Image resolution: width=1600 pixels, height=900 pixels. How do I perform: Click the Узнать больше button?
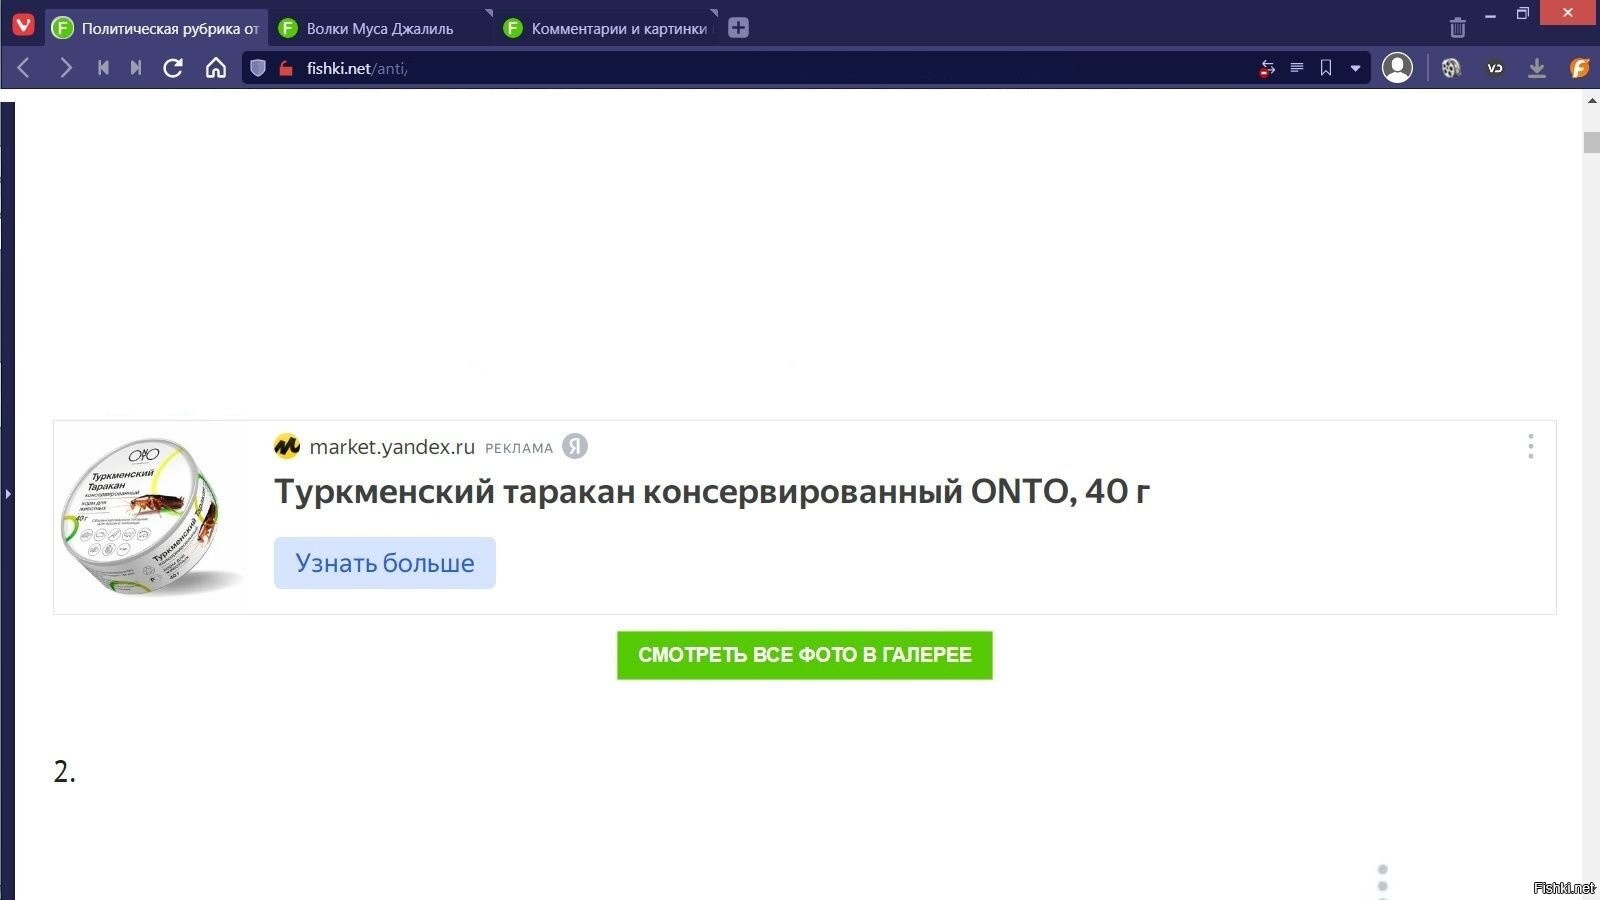[385, 563]
